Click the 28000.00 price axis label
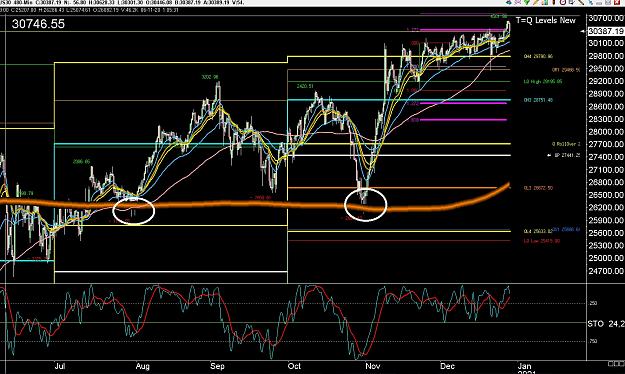This screenshot has width=625, height=374. [606, 132]
